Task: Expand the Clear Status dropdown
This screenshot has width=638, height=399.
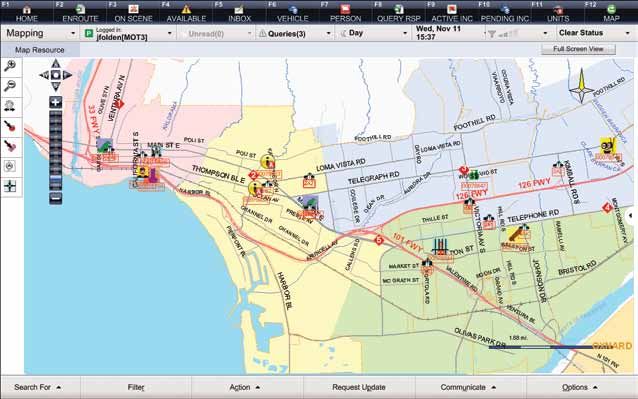Action: pos(594,33)
